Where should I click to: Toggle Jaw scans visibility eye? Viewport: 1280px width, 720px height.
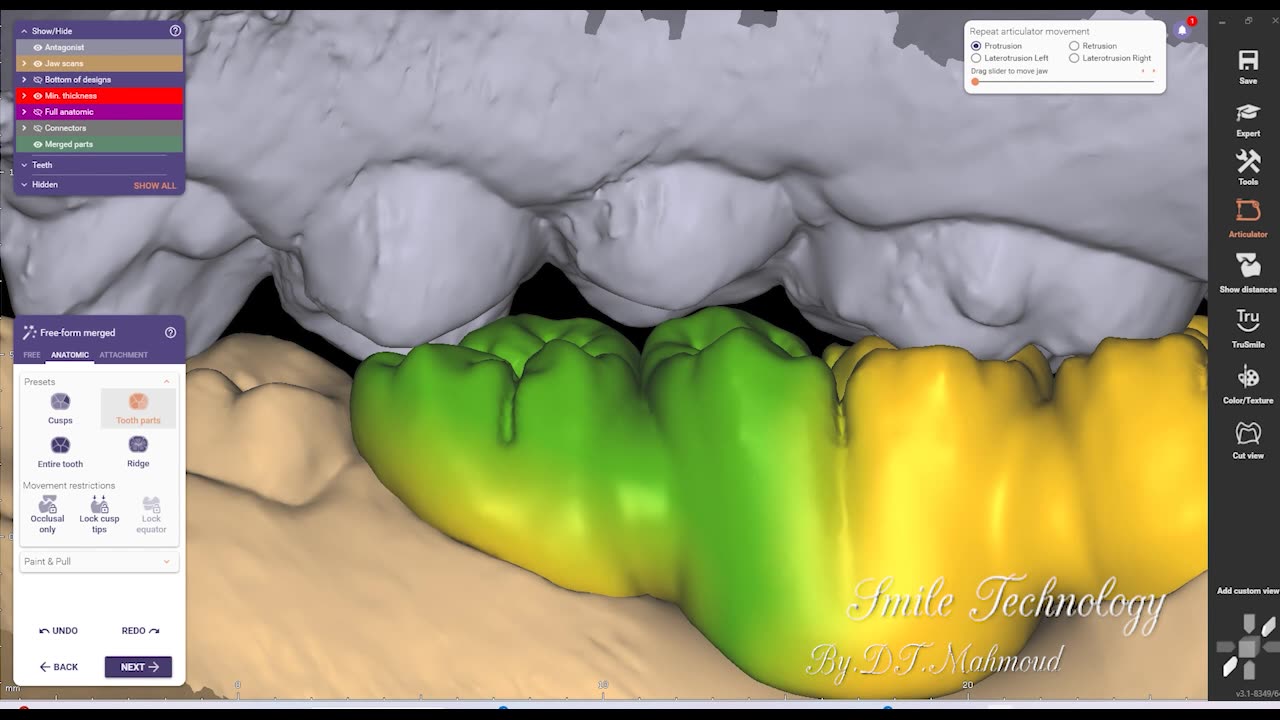[x=38, y=63]
